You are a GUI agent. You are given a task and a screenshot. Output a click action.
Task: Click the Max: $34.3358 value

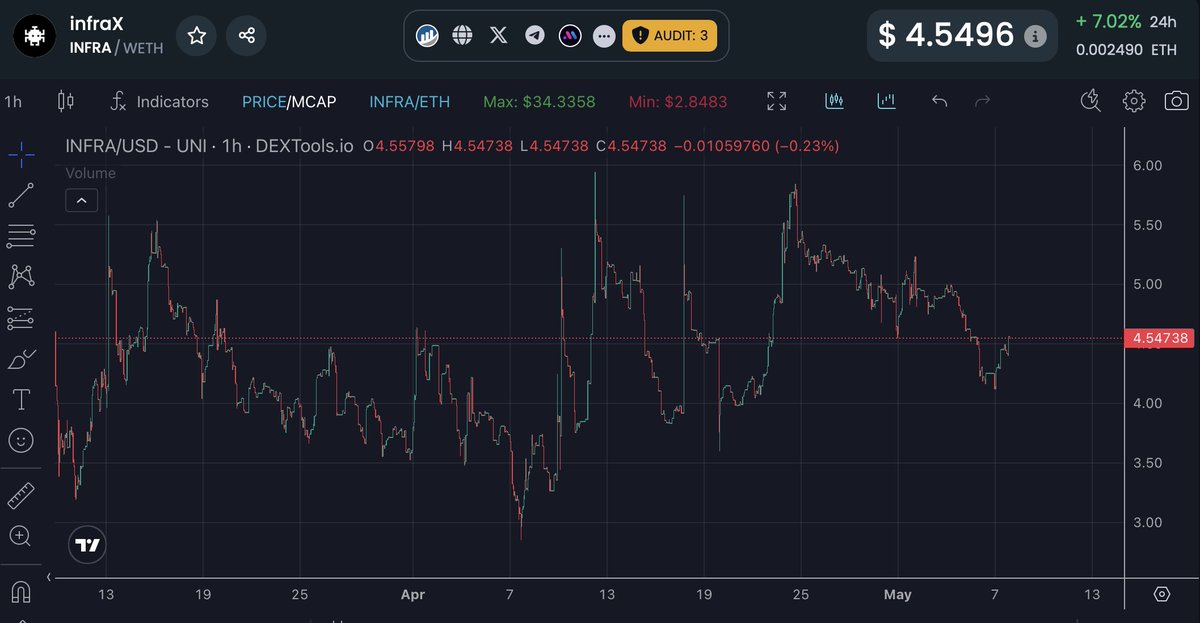539,101
